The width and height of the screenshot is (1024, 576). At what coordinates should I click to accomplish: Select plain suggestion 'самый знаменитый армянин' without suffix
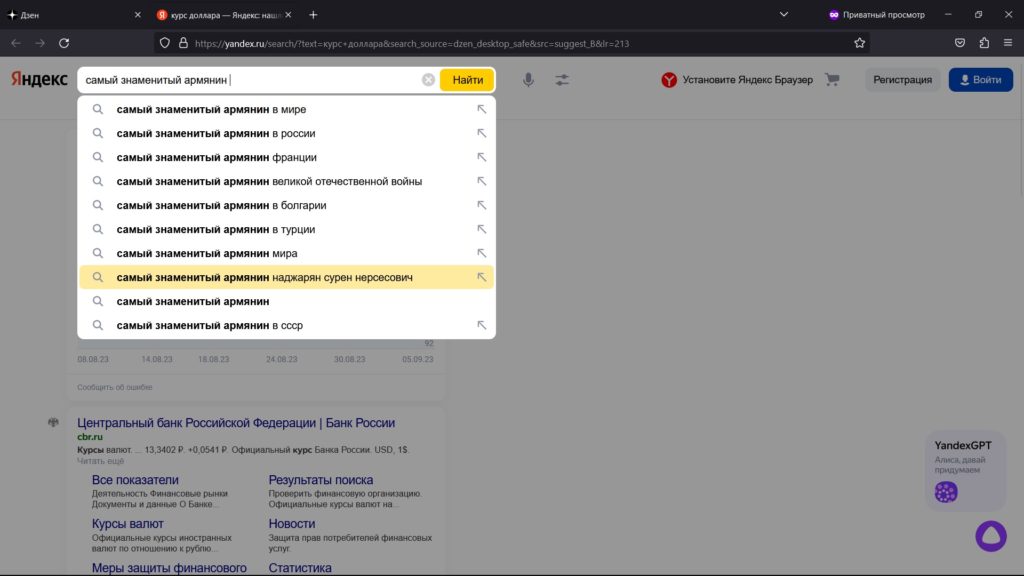pos(286,301)
